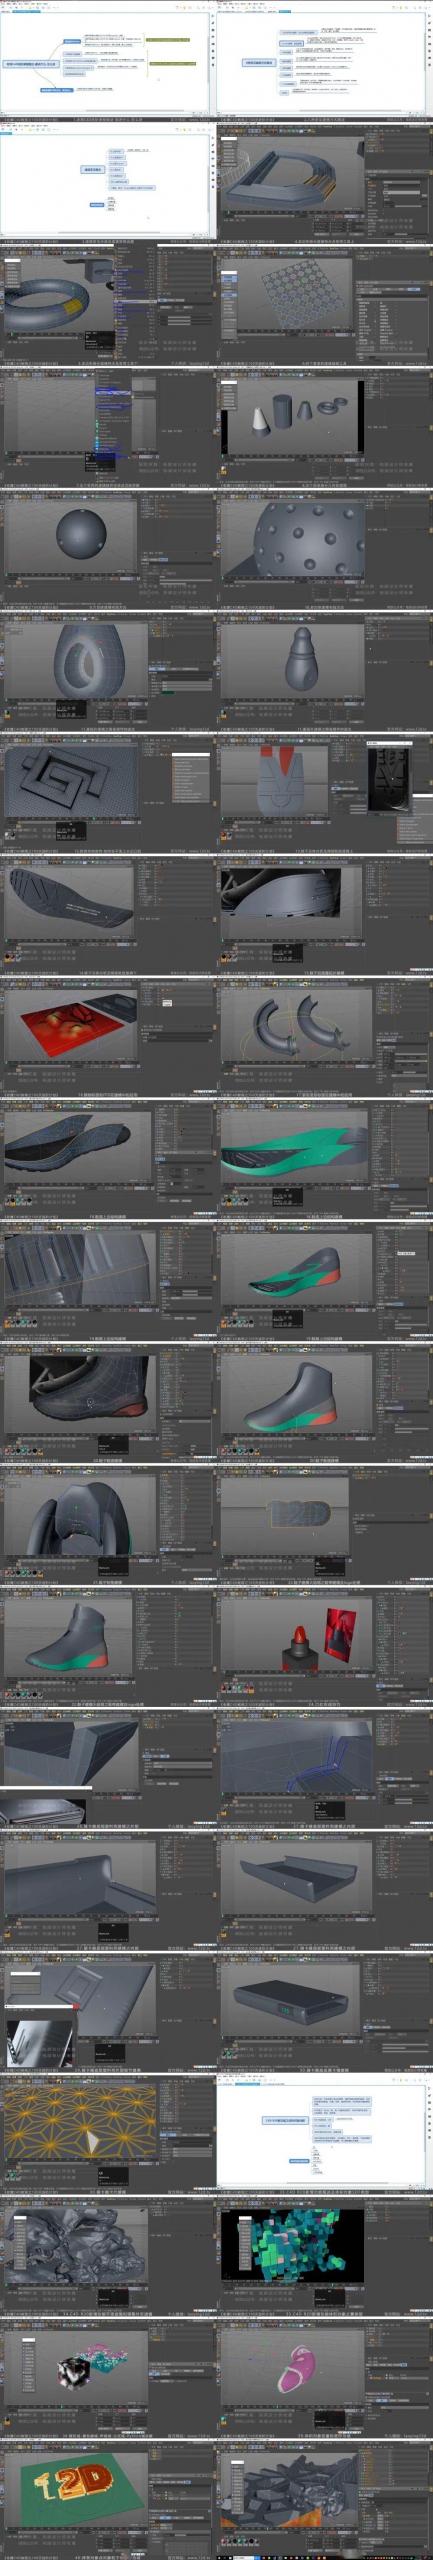The height and width of the screenshot is (2560, 433).
Task: Select the sole underside with red stripe thumbnail
Action: point(325,794)
